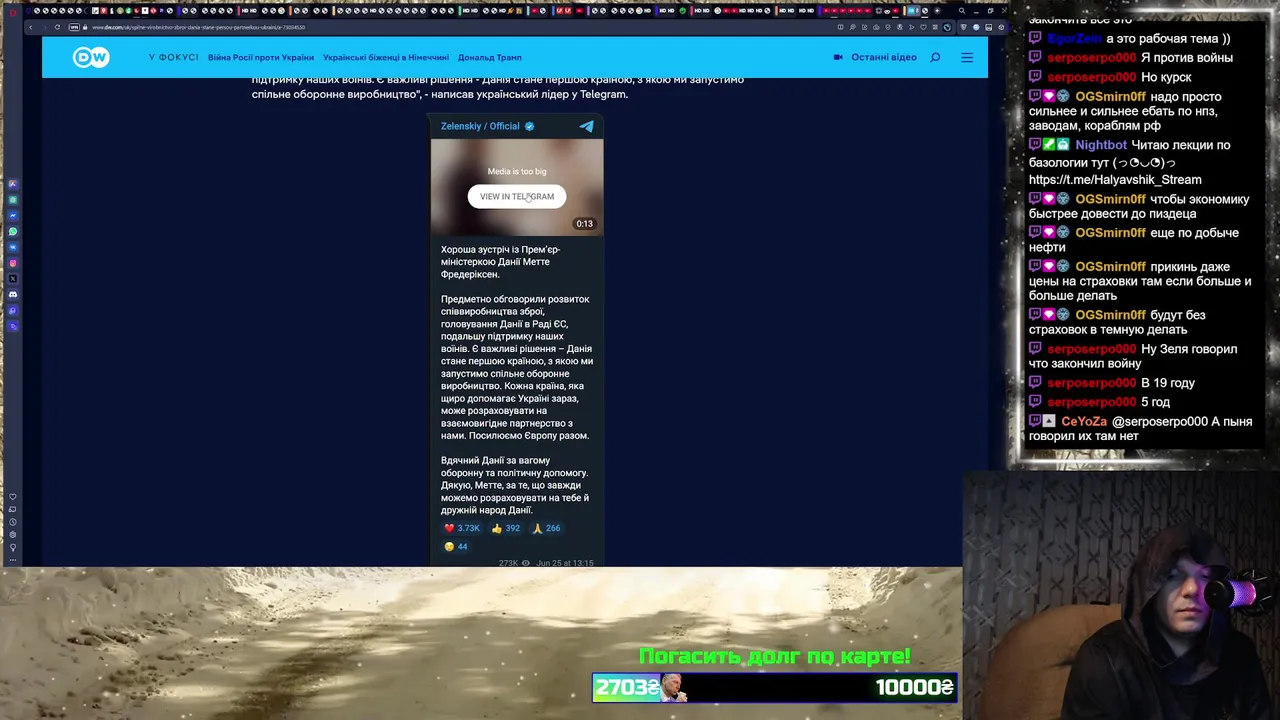Click the 'Погасить долг по карте!' goal title
The image size is (1280, 720).
pyautogui.click(x=775, y=656)
